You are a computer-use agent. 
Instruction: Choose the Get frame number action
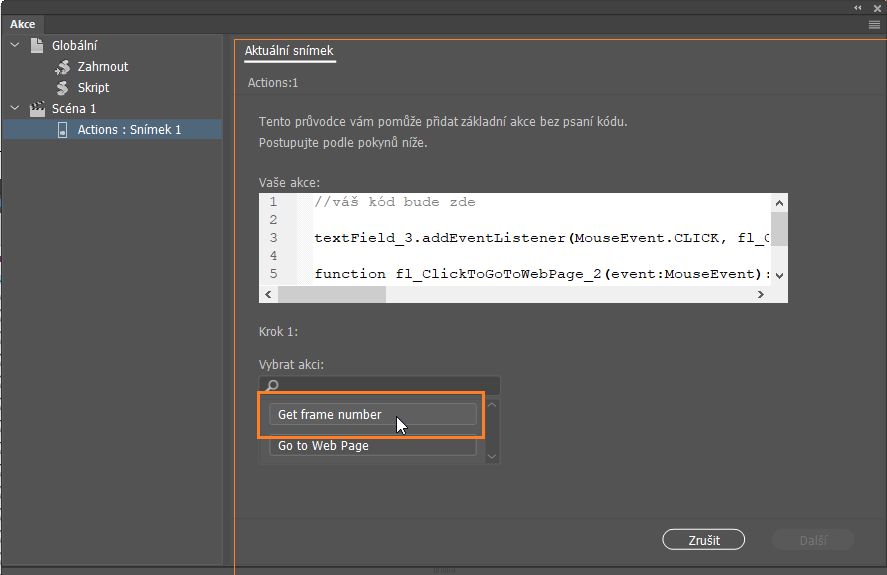(373, 414)
